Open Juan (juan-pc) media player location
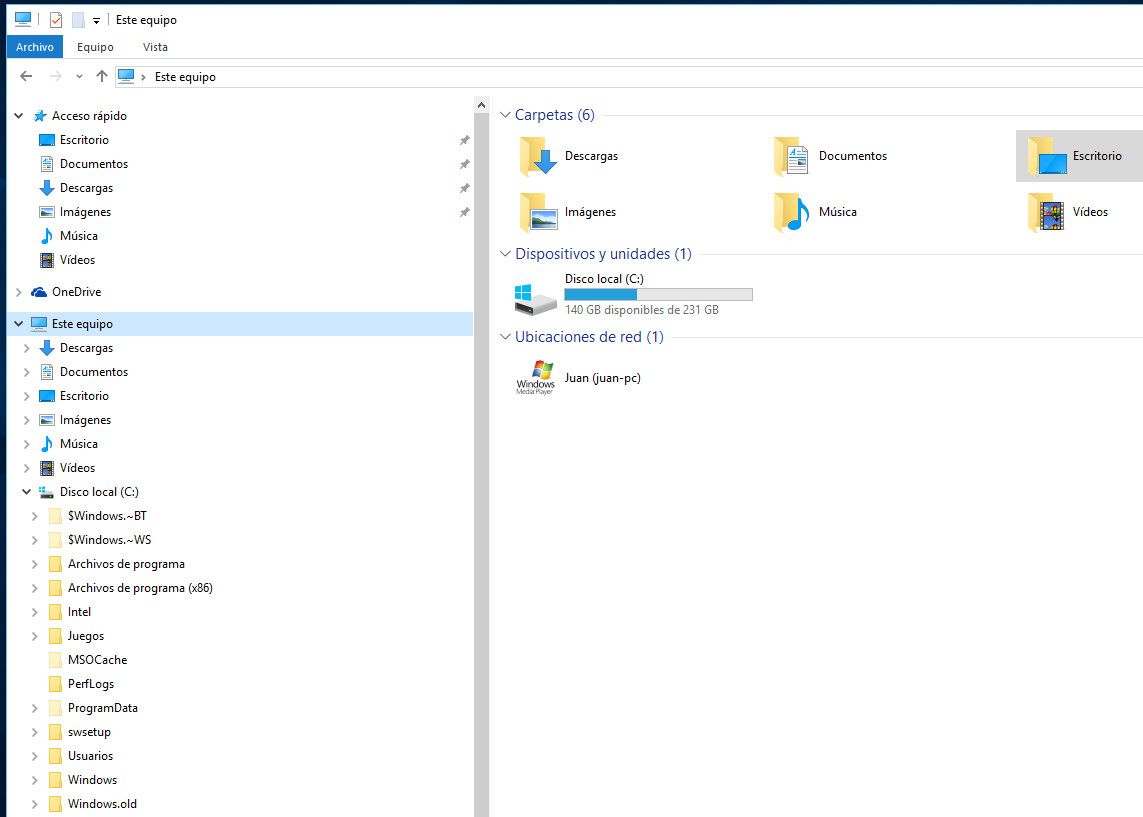This screenshot has height=817, width=1143. 535,378
